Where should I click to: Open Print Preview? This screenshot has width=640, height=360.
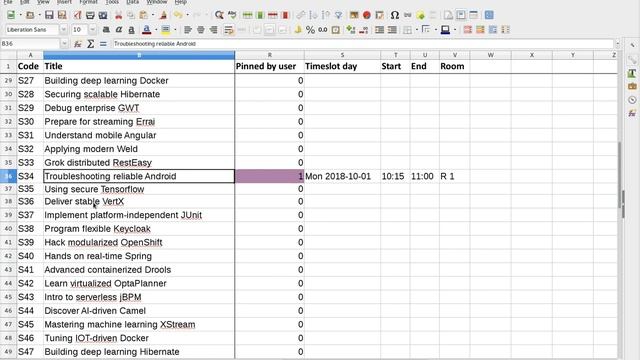click(103, 15)
